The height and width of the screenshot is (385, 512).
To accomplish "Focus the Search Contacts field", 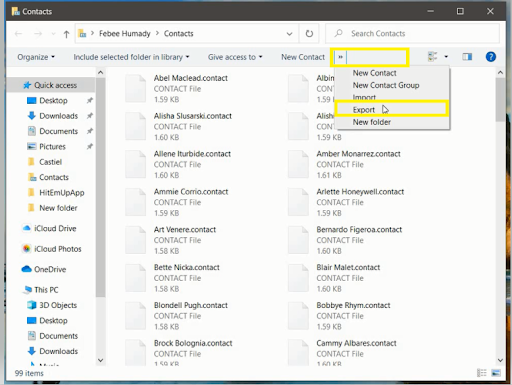I will pos(412,34).
